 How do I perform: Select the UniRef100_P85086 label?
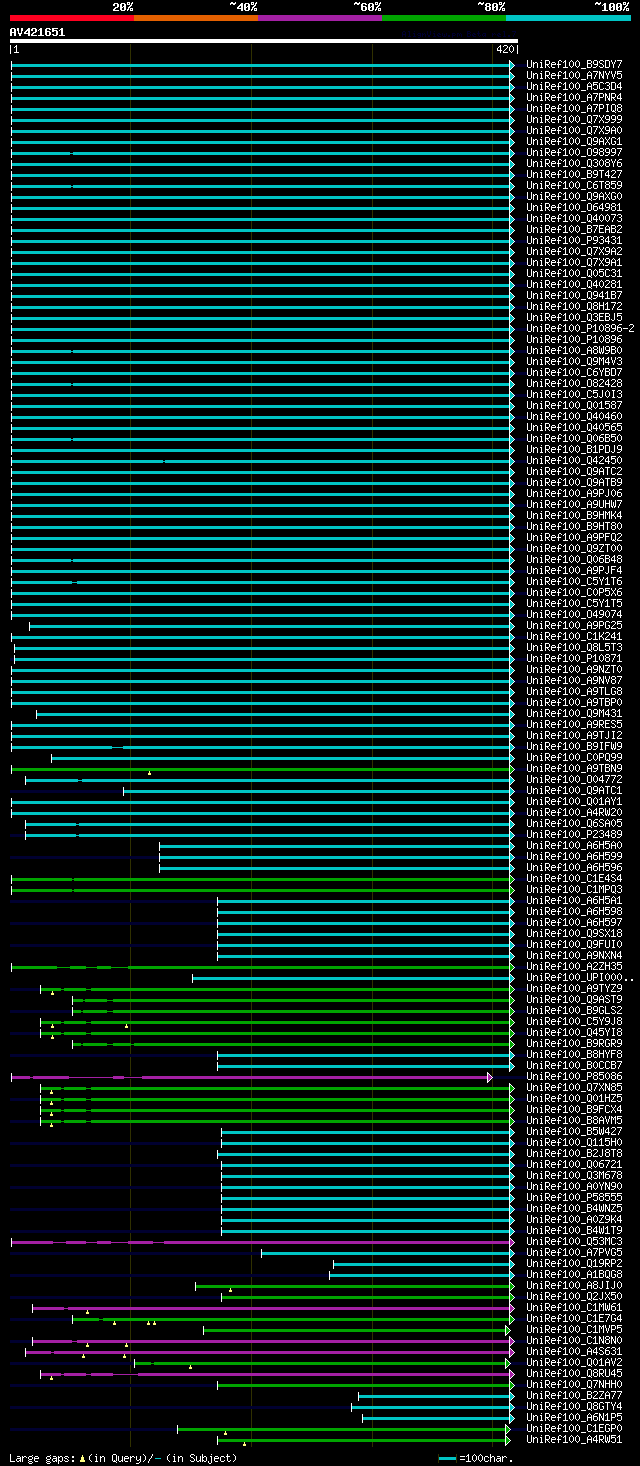point(574,1076)
